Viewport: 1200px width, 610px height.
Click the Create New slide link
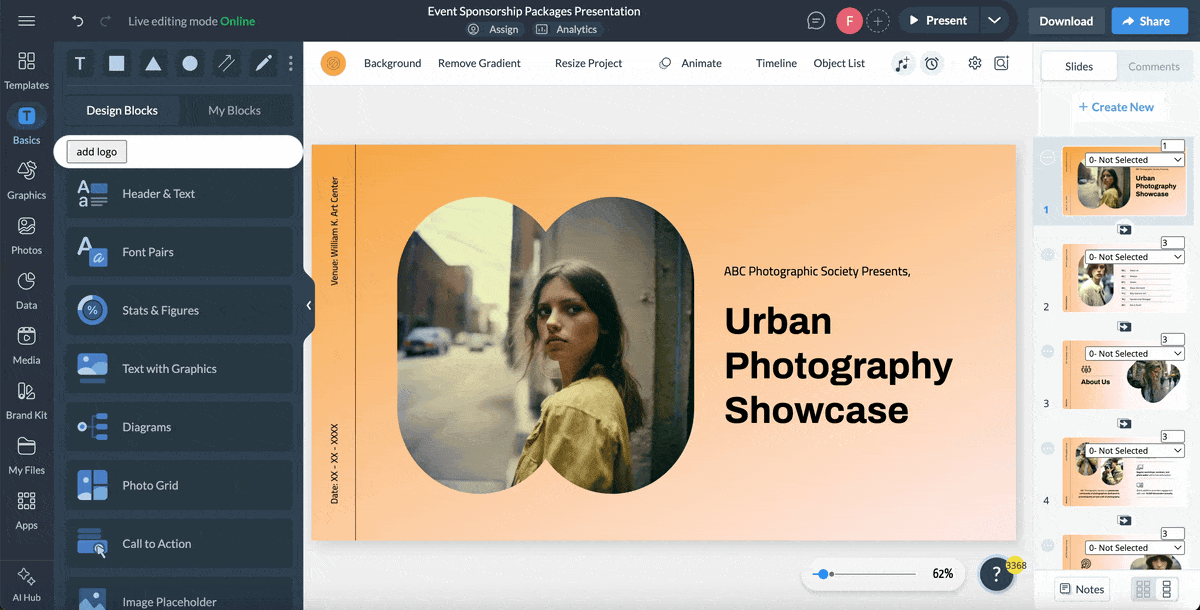click(1118, 106)
